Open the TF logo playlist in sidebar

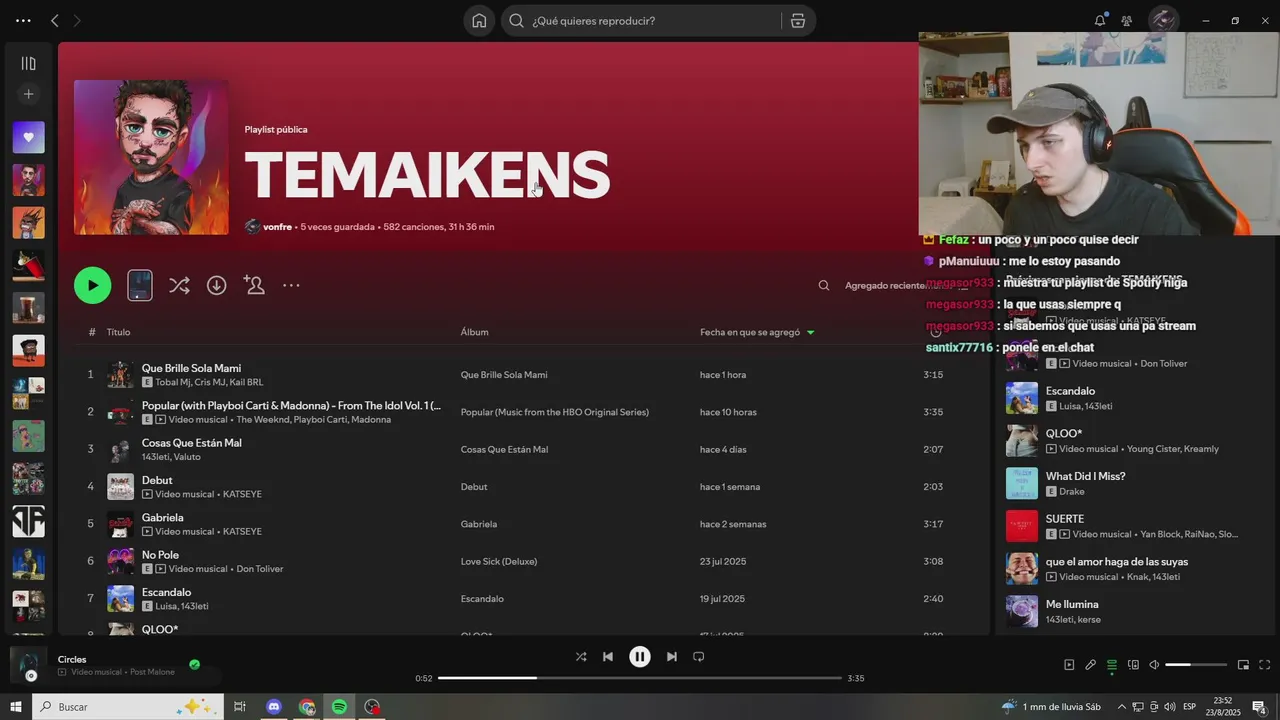(28, 521)
